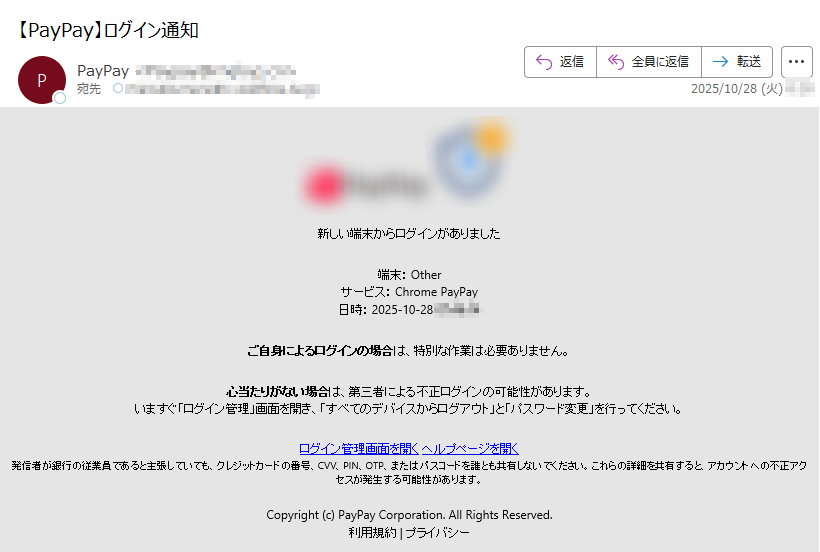Click the 宛先 recipient label
820x552 pixels.
click(x=89, y=89)
